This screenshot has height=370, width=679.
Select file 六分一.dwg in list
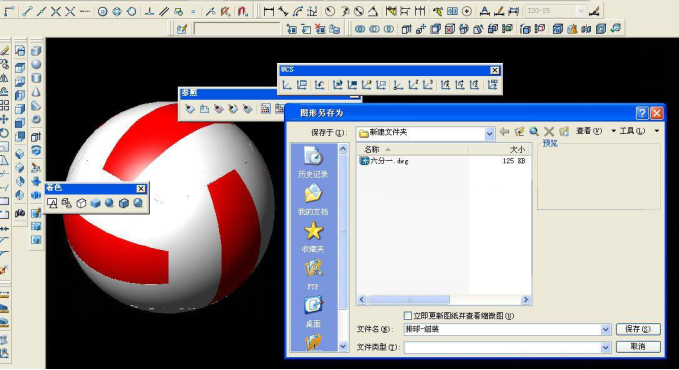pos(384,161)
